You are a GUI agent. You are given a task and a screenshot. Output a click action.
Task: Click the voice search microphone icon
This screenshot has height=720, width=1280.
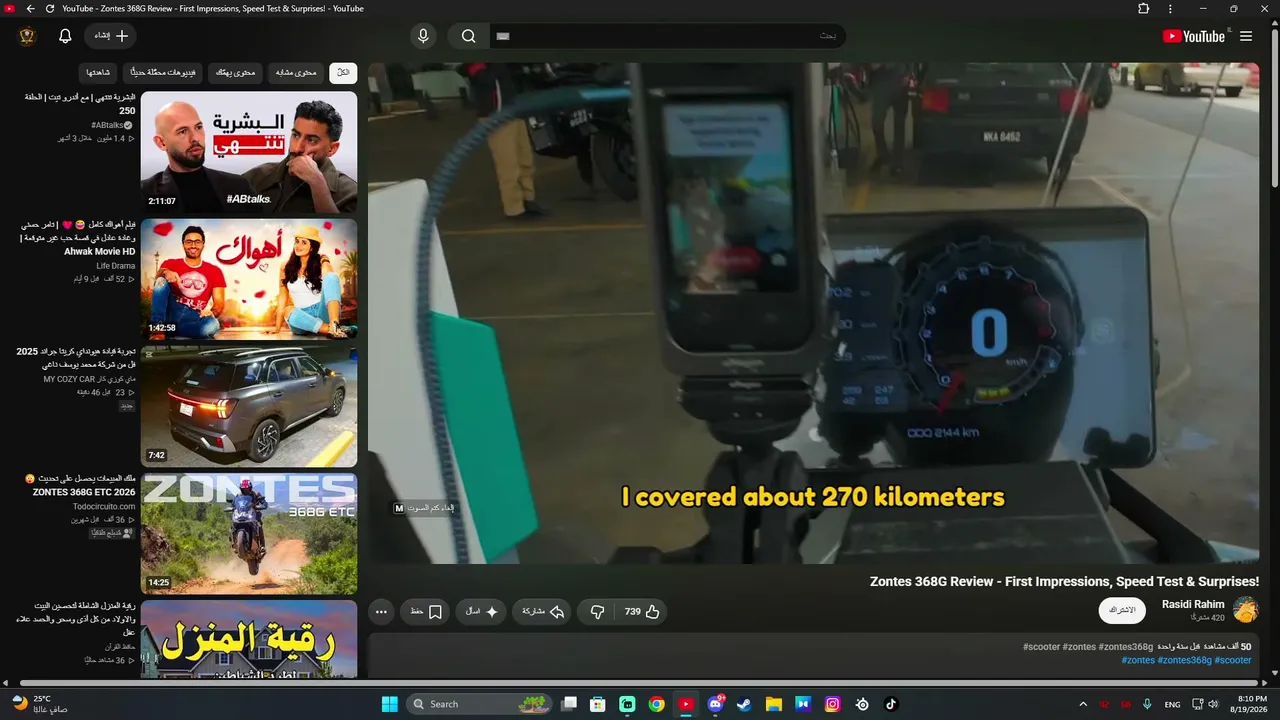click(x=423, y=36)
